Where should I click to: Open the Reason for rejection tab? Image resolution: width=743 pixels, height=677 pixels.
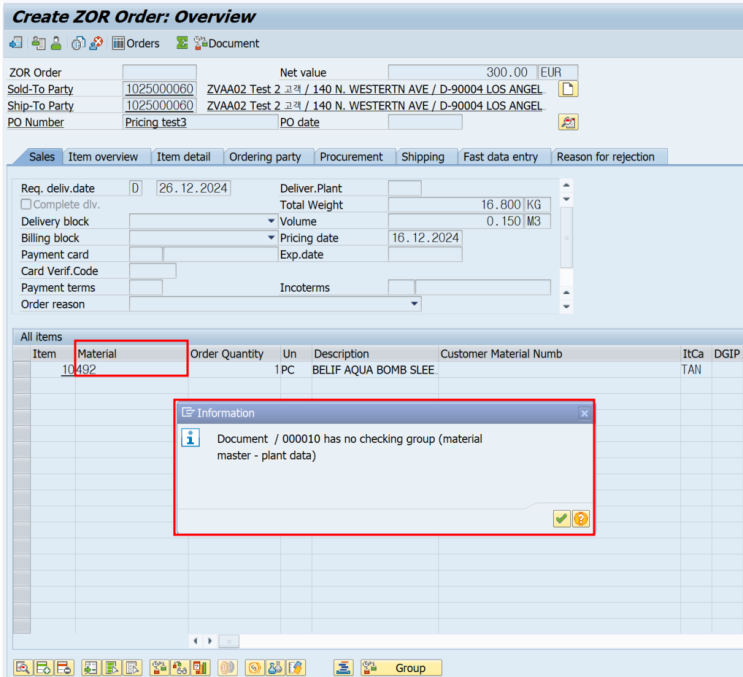coord(606,157)
